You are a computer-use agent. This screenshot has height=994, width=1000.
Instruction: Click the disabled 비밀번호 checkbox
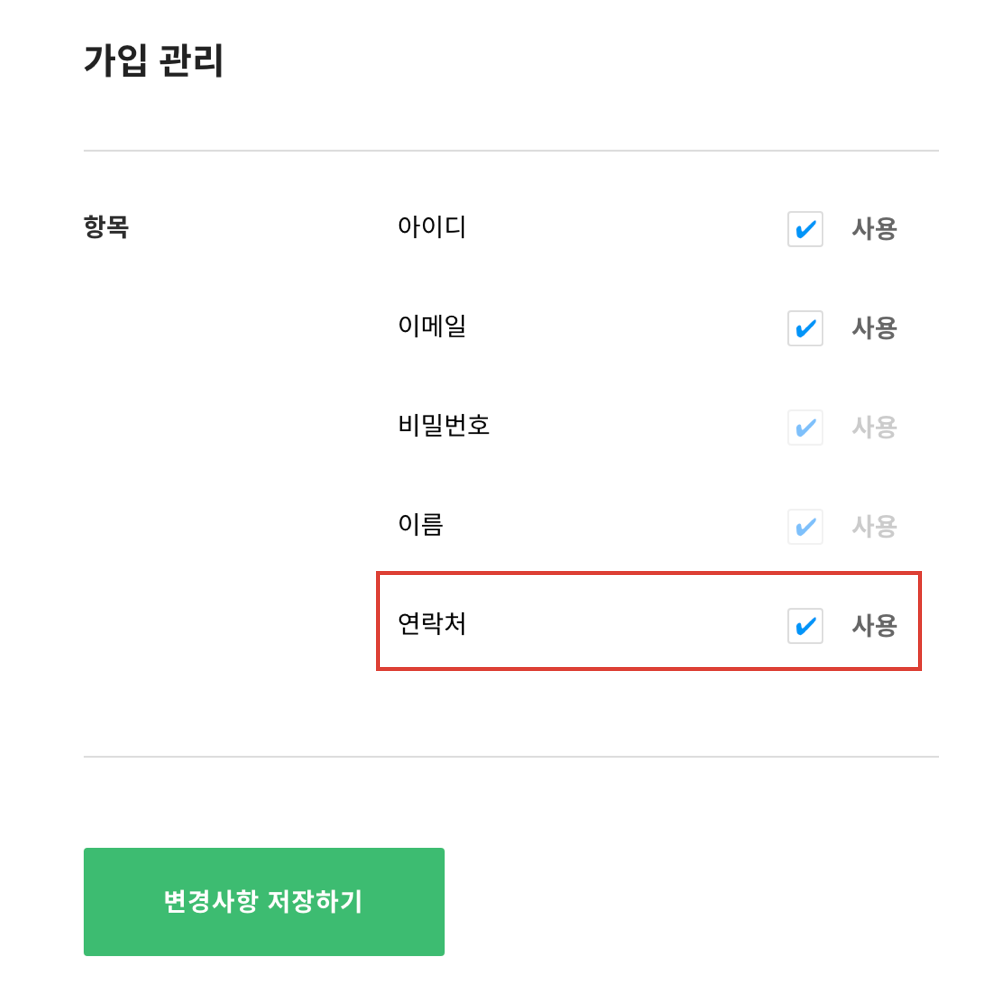(805, 428)
